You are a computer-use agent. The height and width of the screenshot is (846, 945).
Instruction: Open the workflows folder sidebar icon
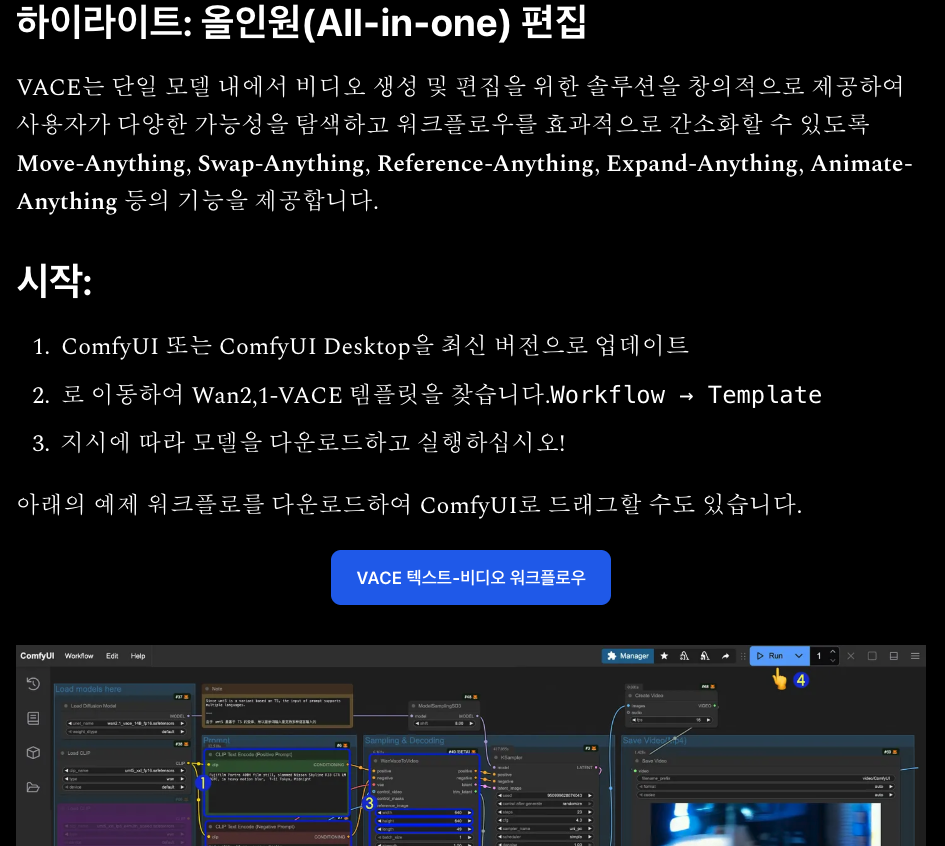33,787
